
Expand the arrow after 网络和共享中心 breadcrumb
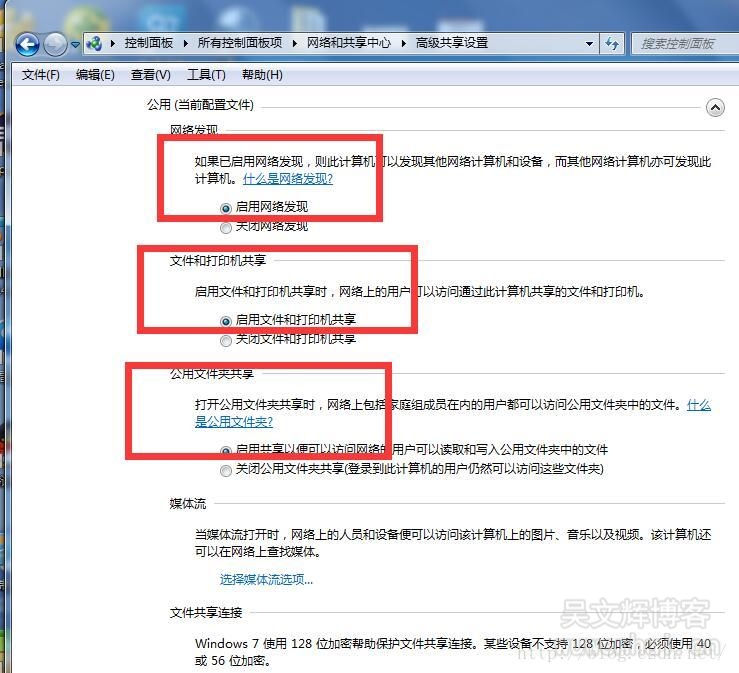pyautogui.click(x=405, y=43)
